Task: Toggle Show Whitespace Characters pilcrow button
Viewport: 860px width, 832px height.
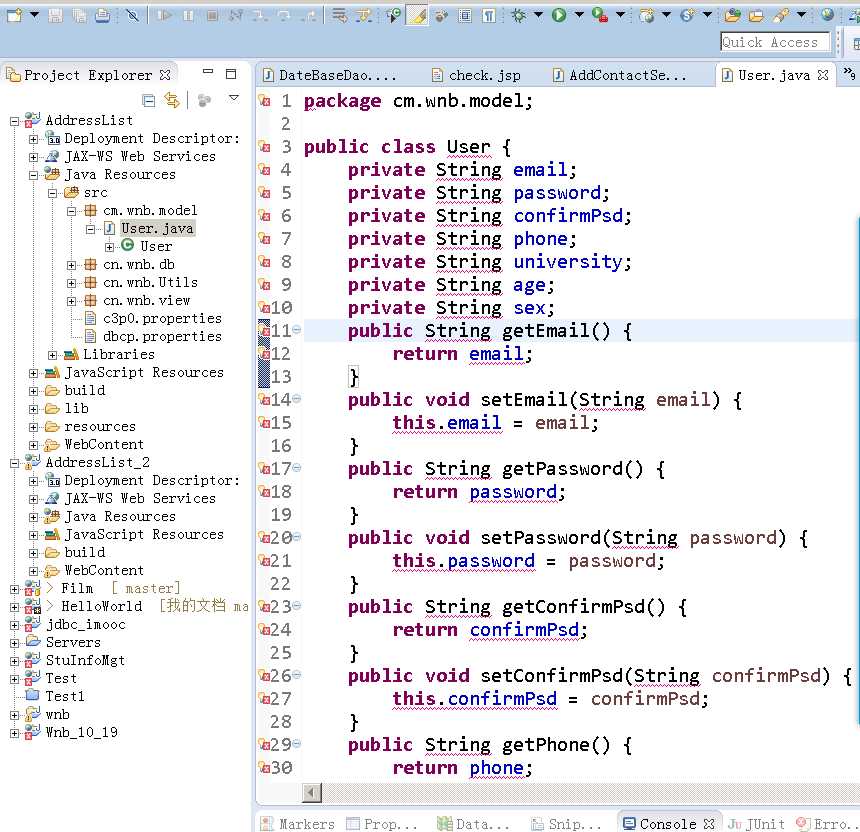Action: point(488,15)
